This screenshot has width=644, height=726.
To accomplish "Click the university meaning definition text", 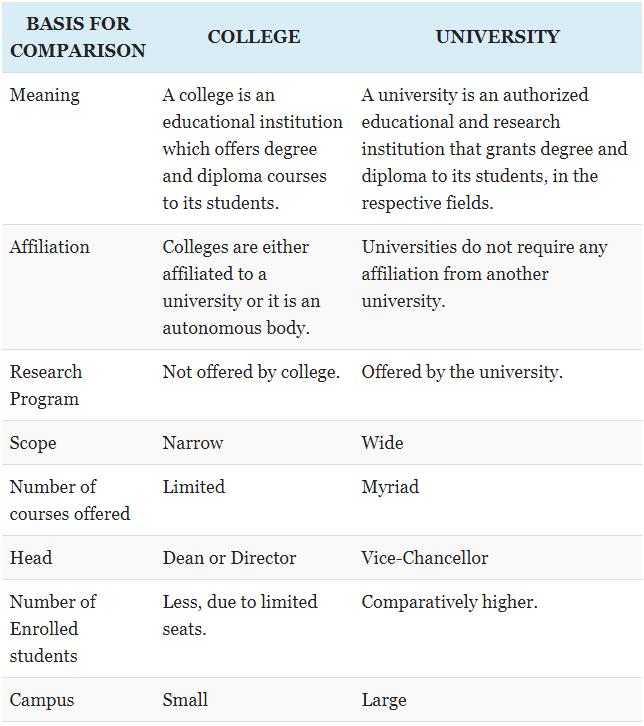I will (494, 149).
